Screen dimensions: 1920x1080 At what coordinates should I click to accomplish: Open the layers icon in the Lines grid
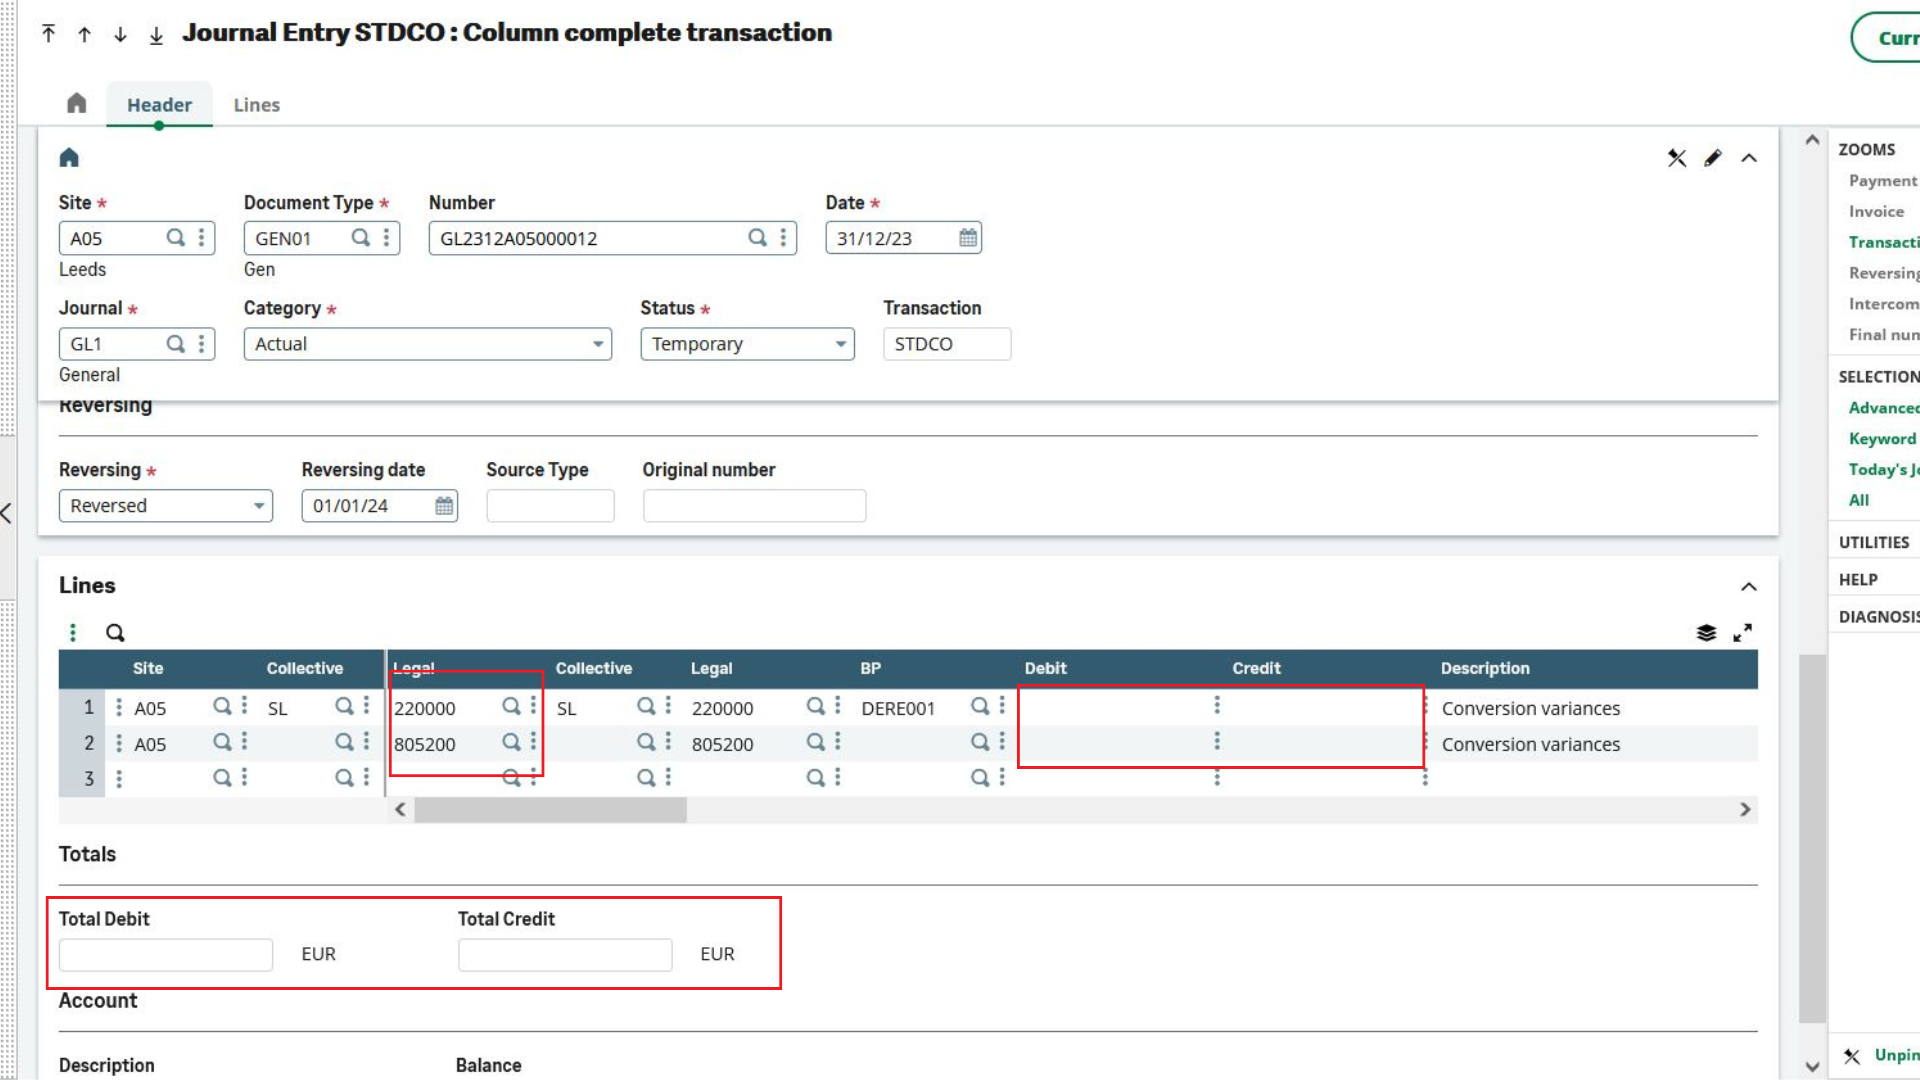point(1706,633)
